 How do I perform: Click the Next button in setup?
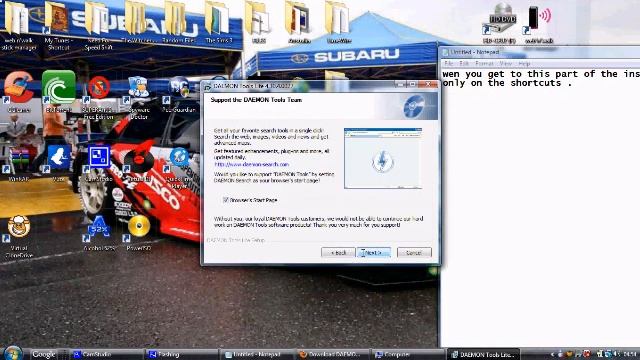[373, 253]
